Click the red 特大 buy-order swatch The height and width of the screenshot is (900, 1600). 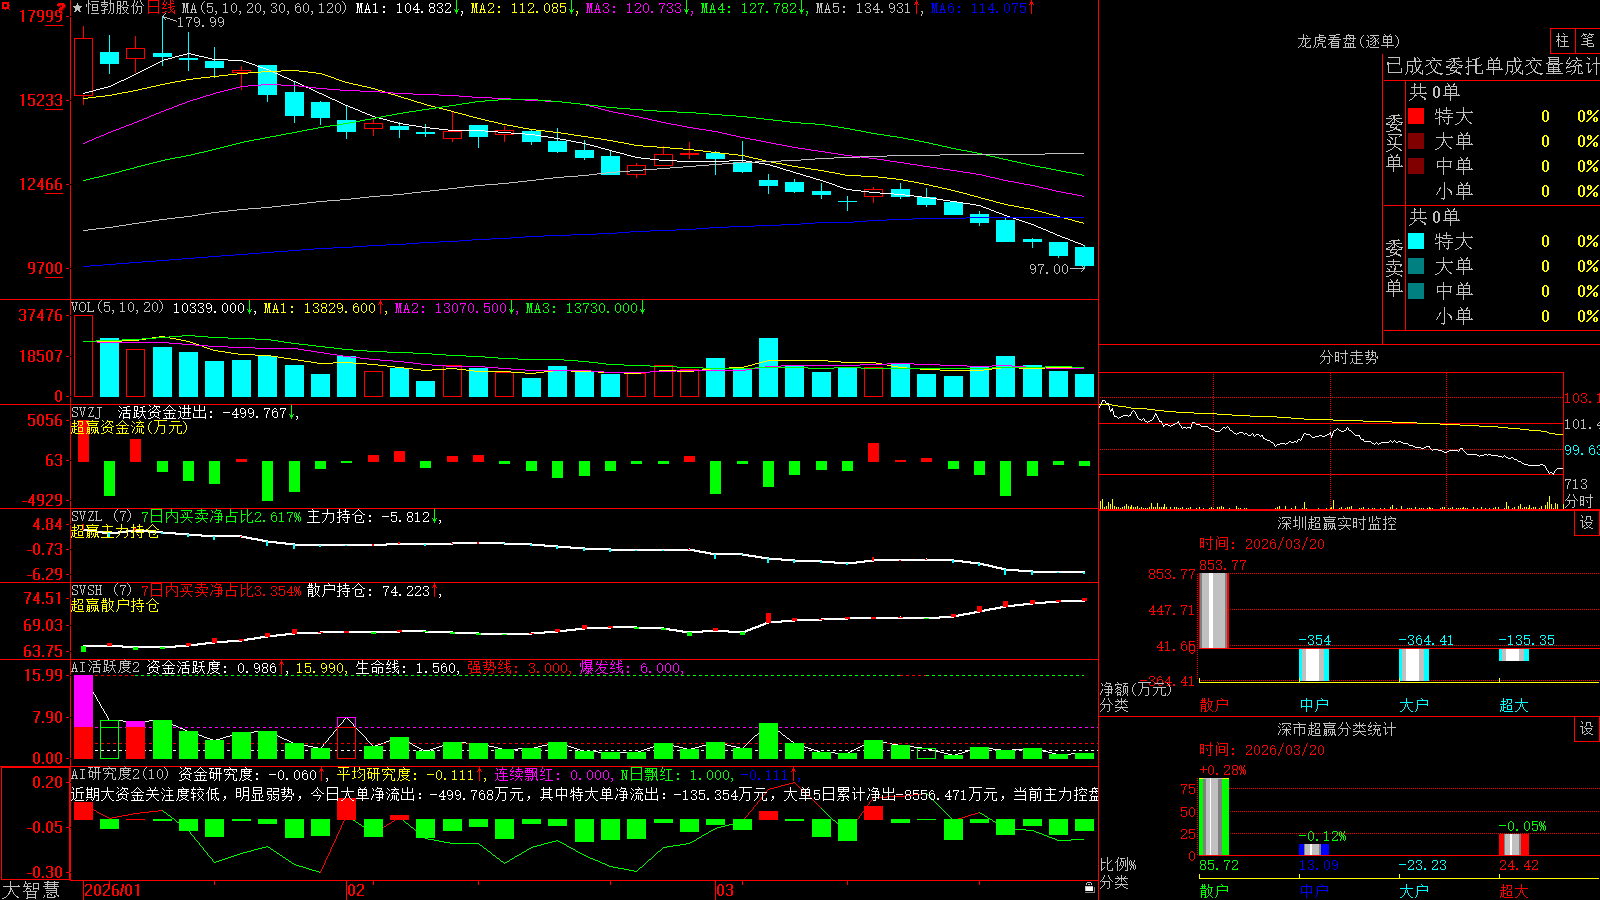[1416, 116]
